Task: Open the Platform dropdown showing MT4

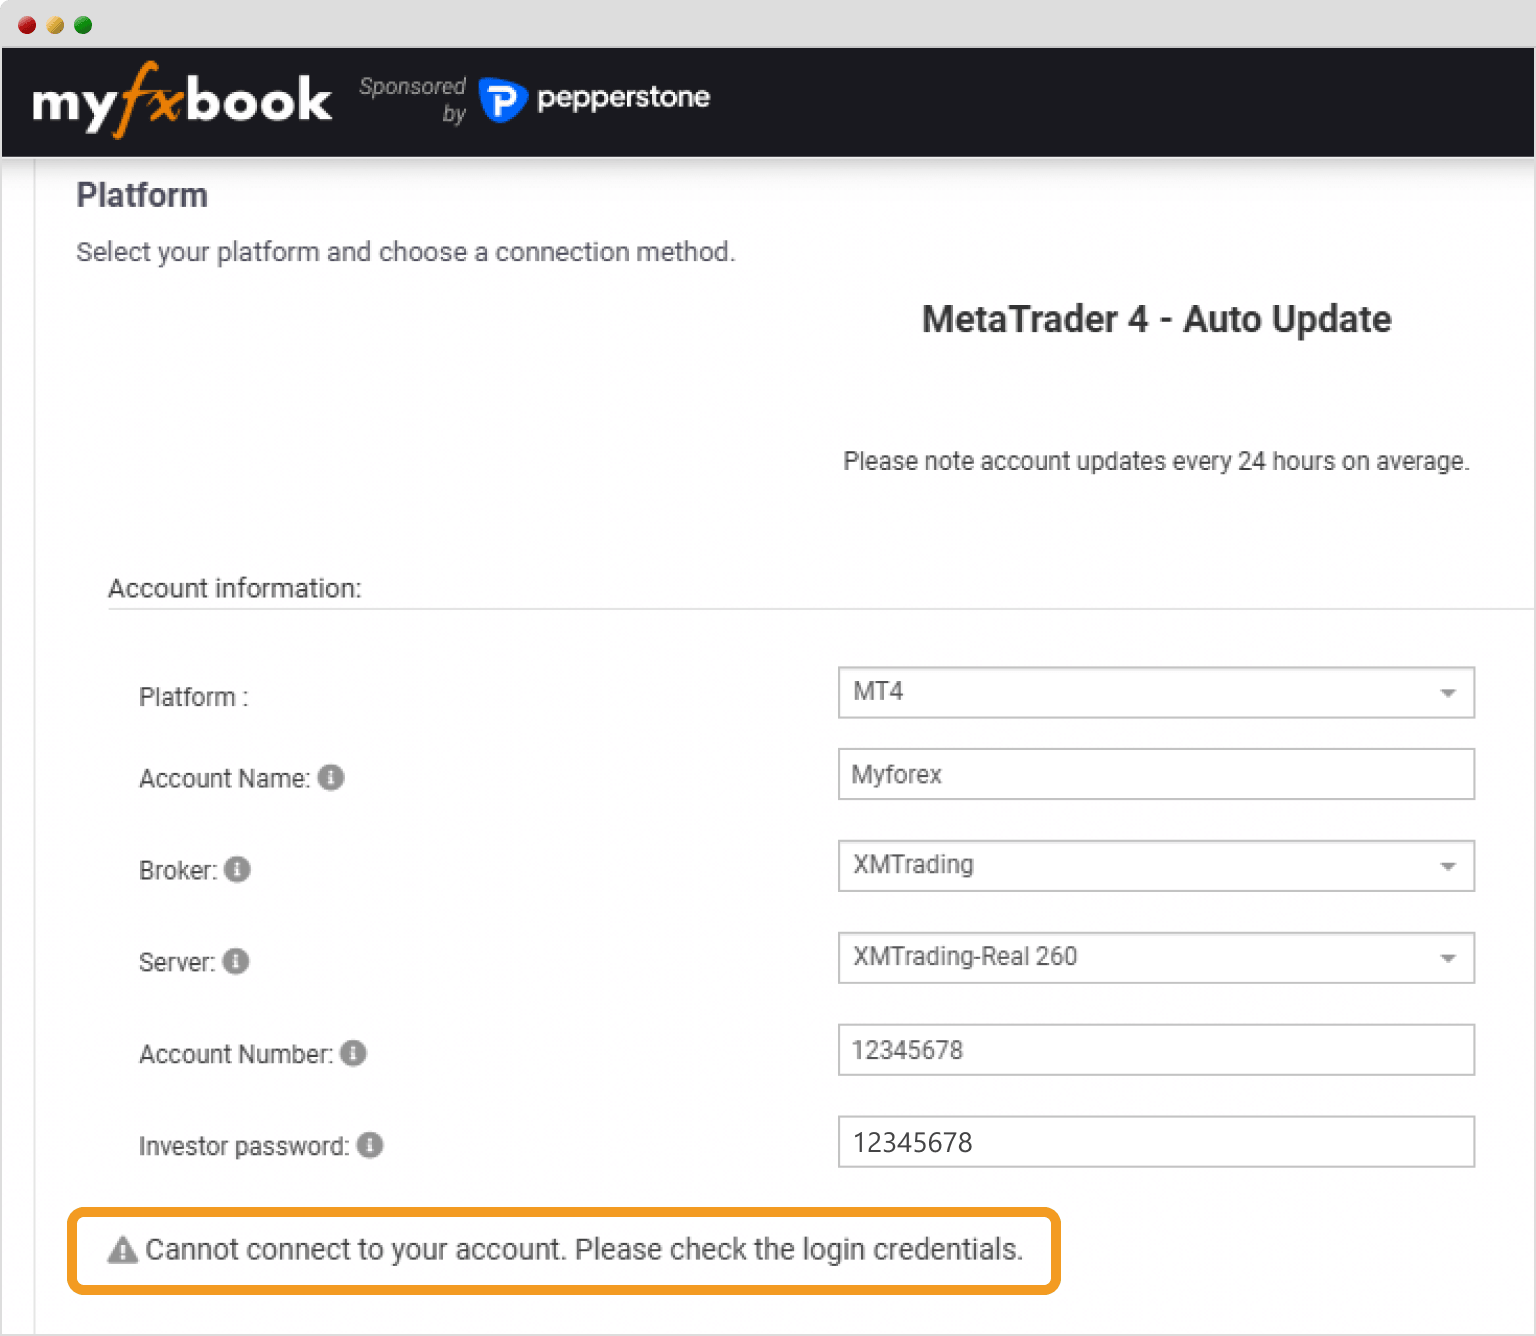Action: (1156, 692)
